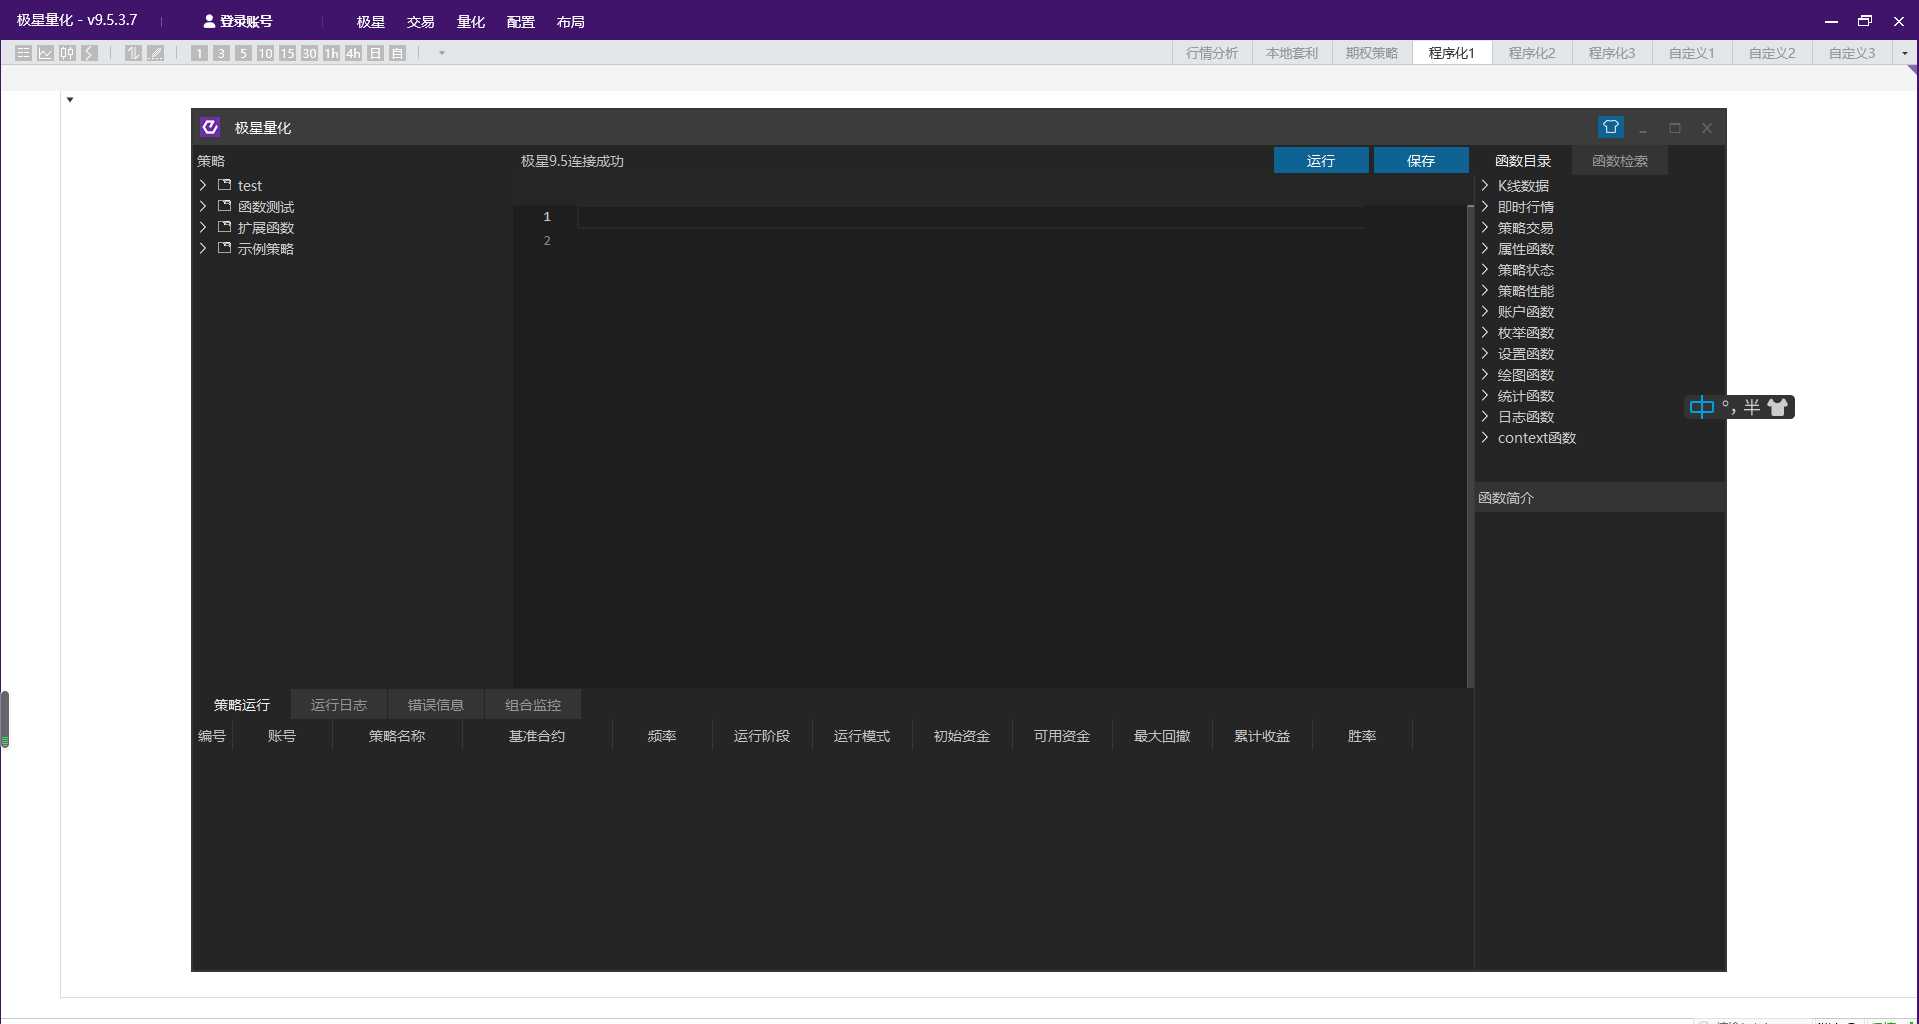This screenshot has width=1919, height=1024.
Task: Select 日志函数 in function directory
Action: (x=1525, y=417)
